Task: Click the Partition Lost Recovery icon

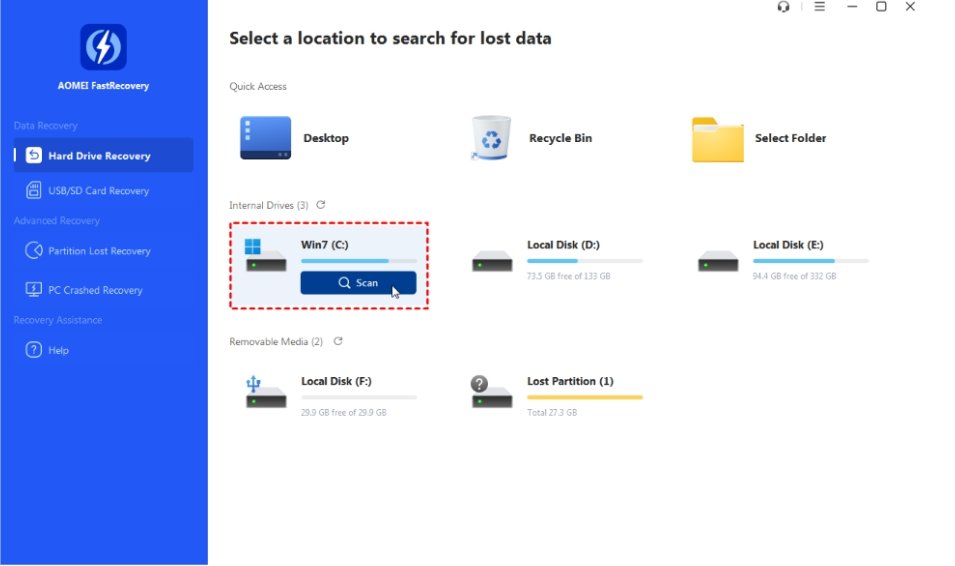Action: click(x=33, y=251)
